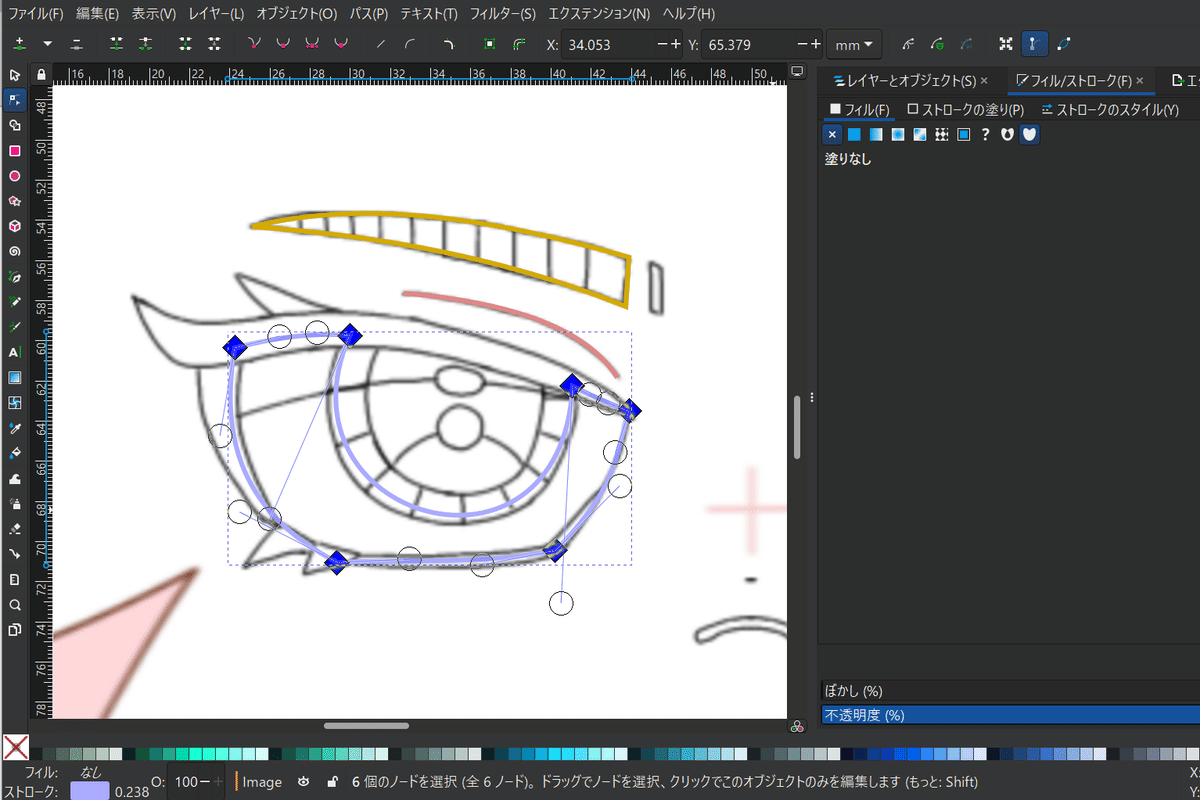
Task: Open the insert node options dropdown arrow
Action: [47, 44]
